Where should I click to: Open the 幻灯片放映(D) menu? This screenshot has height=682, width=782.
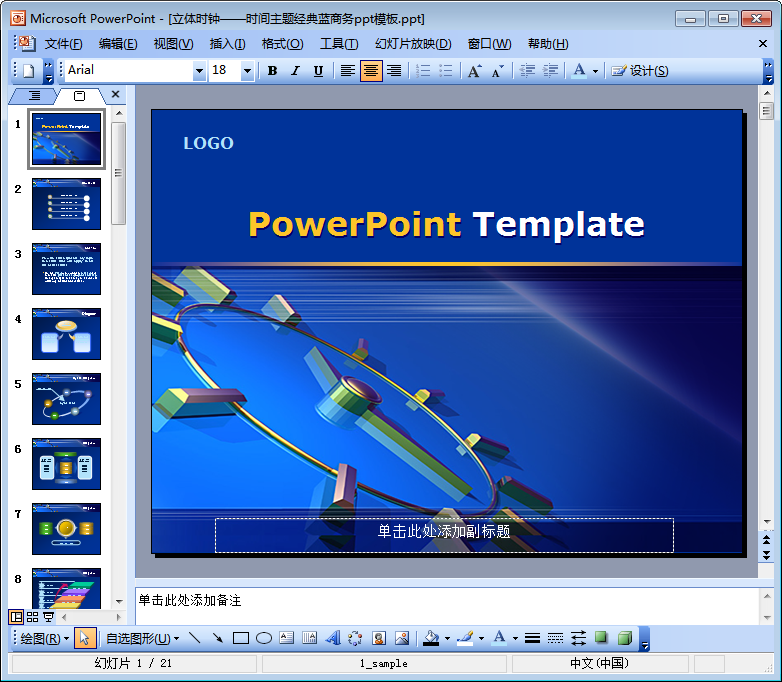(413, 44)
